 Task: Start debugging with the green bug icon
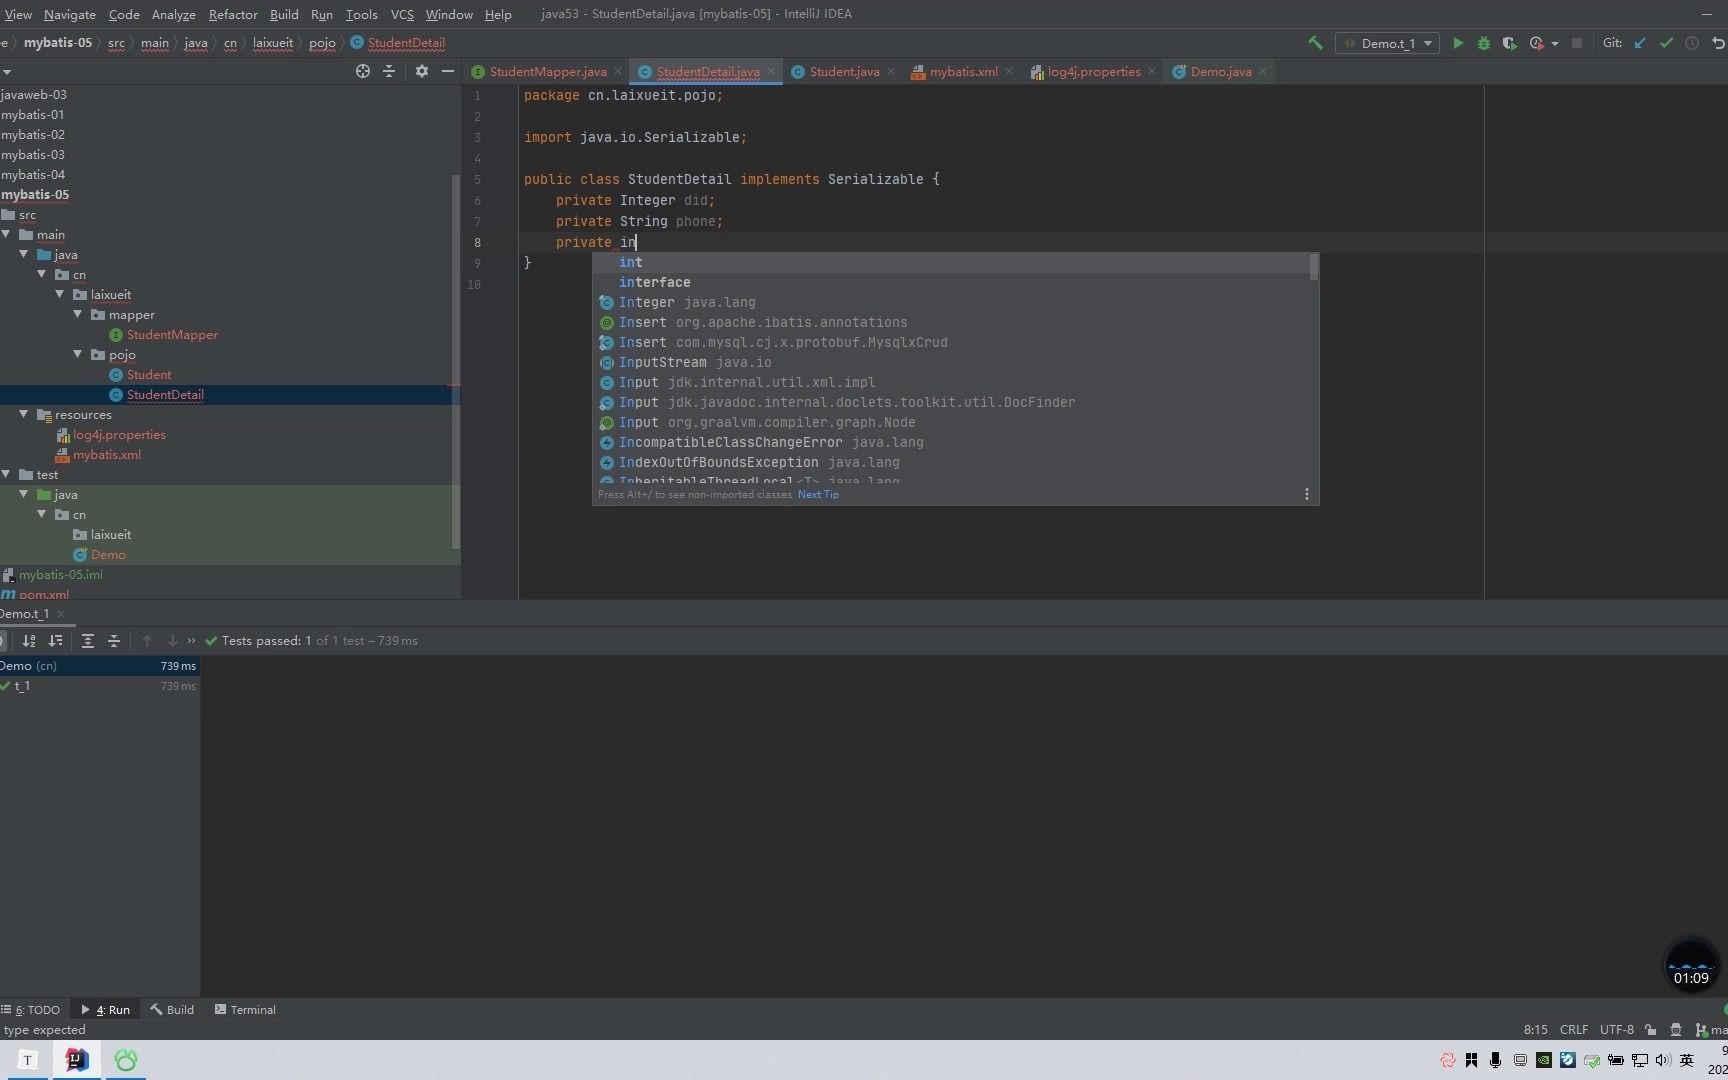[1484, 43]
